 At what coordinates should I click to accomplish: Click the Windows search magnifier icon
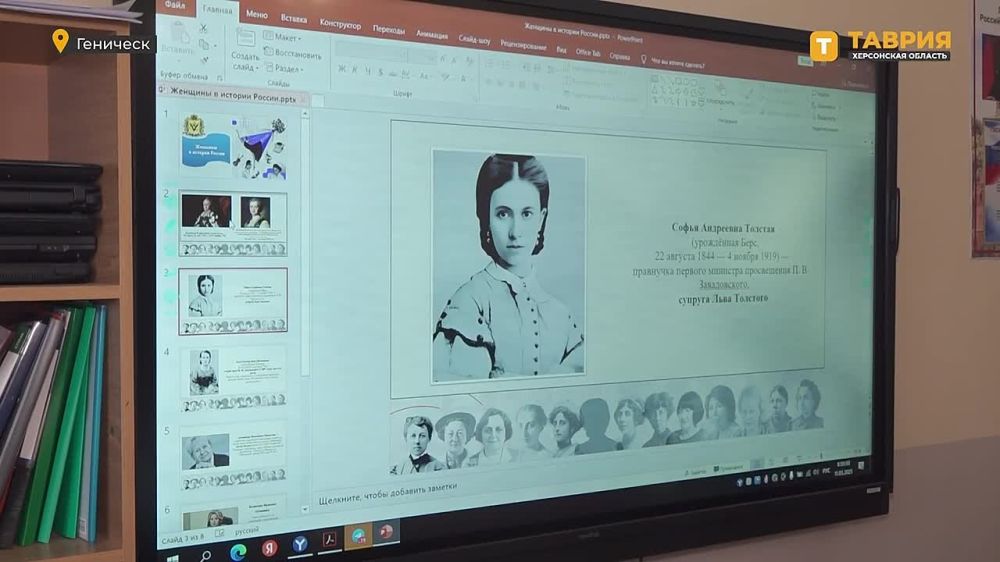(x=206, y=555)
